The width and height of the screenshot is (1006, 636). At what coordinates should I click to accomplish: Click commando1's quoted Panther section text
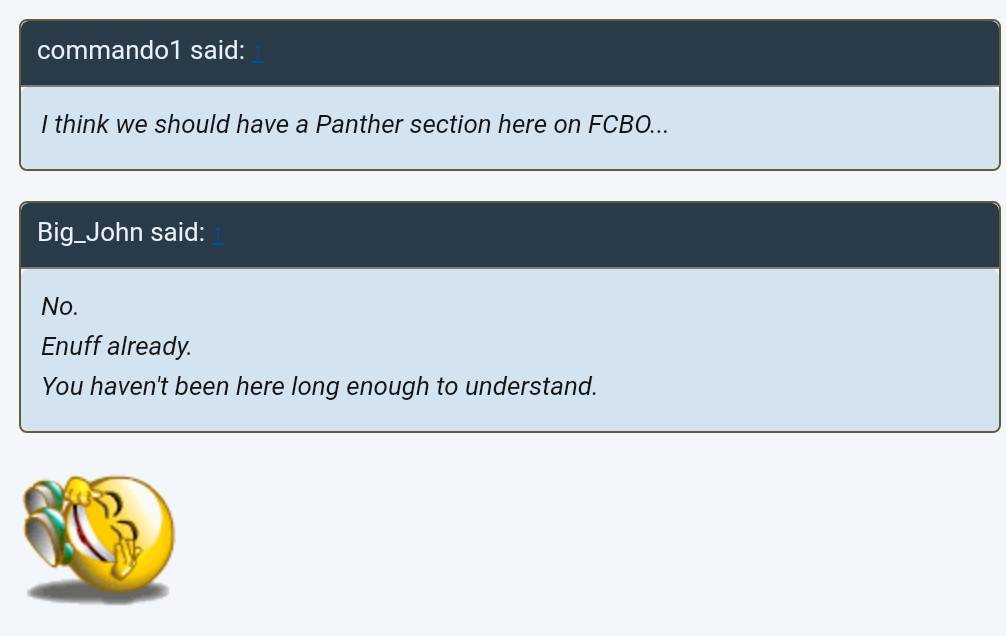coord(354,125)
